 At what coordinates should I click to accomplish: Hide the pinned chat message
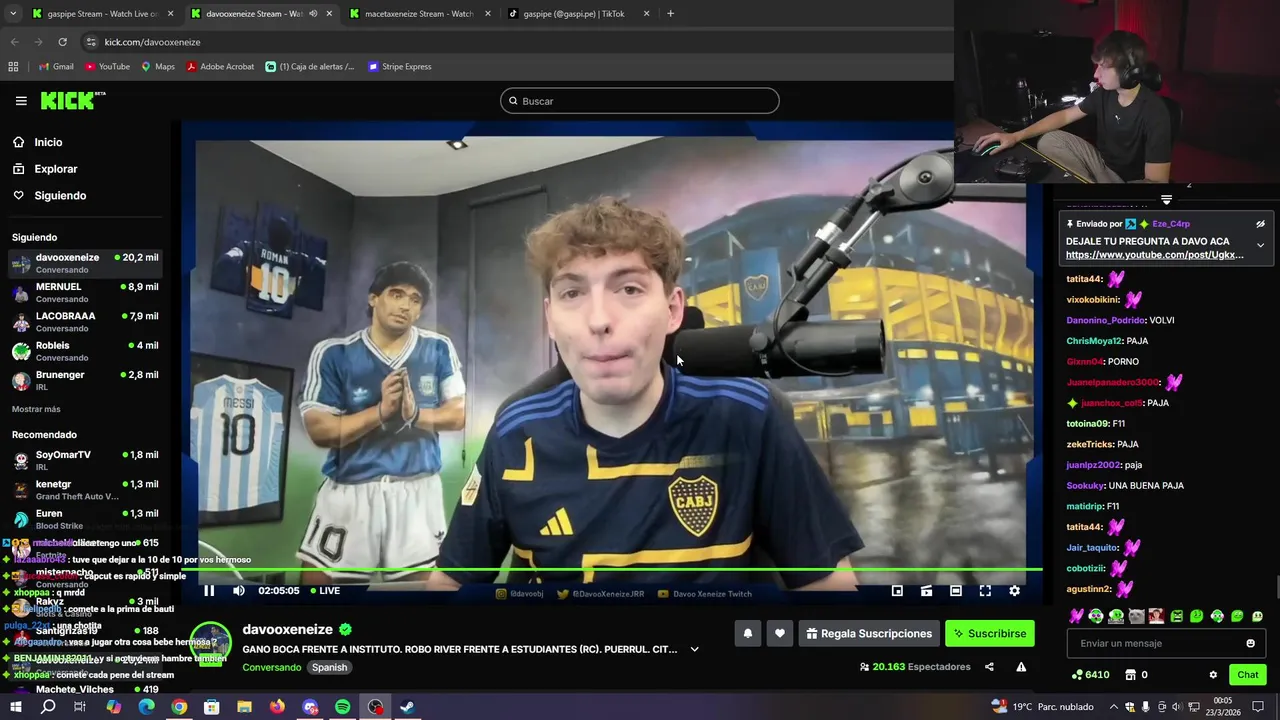point(1260,224)
